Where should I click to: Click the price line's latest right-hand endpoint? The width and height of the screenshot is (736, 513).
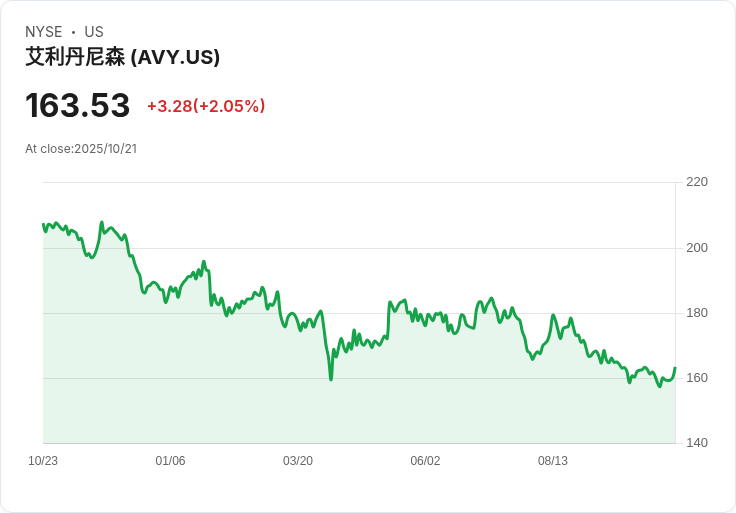[675, 368]
